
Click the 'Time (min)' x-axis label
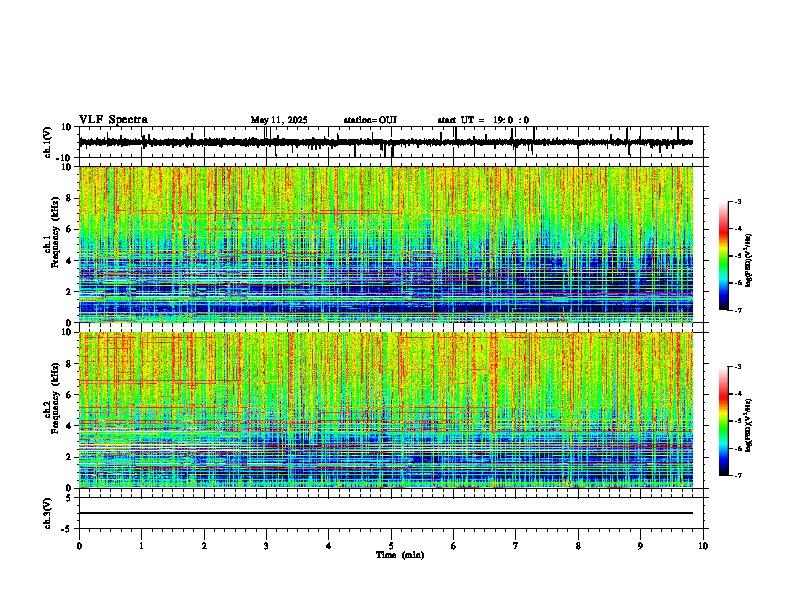pos(400,555)
